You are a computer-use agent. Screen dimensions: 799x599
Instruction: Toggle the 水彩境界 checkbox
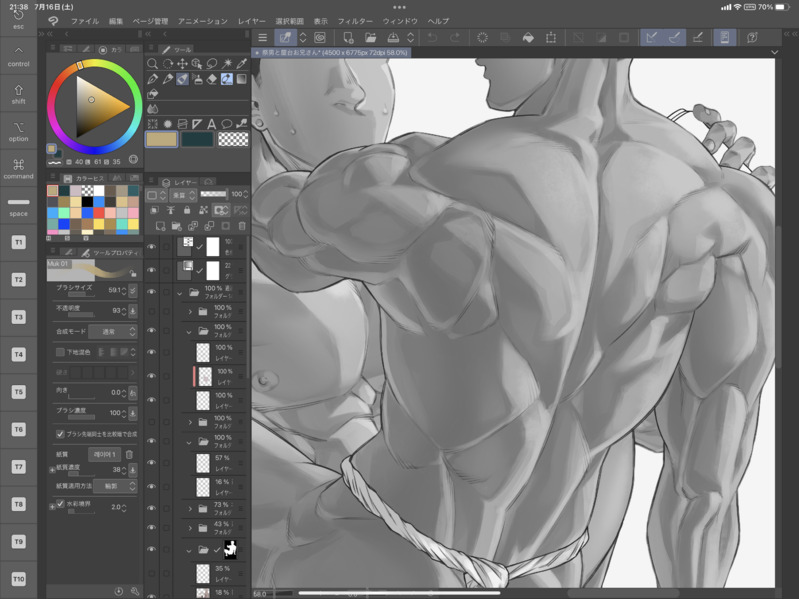(x=60, y=504)
